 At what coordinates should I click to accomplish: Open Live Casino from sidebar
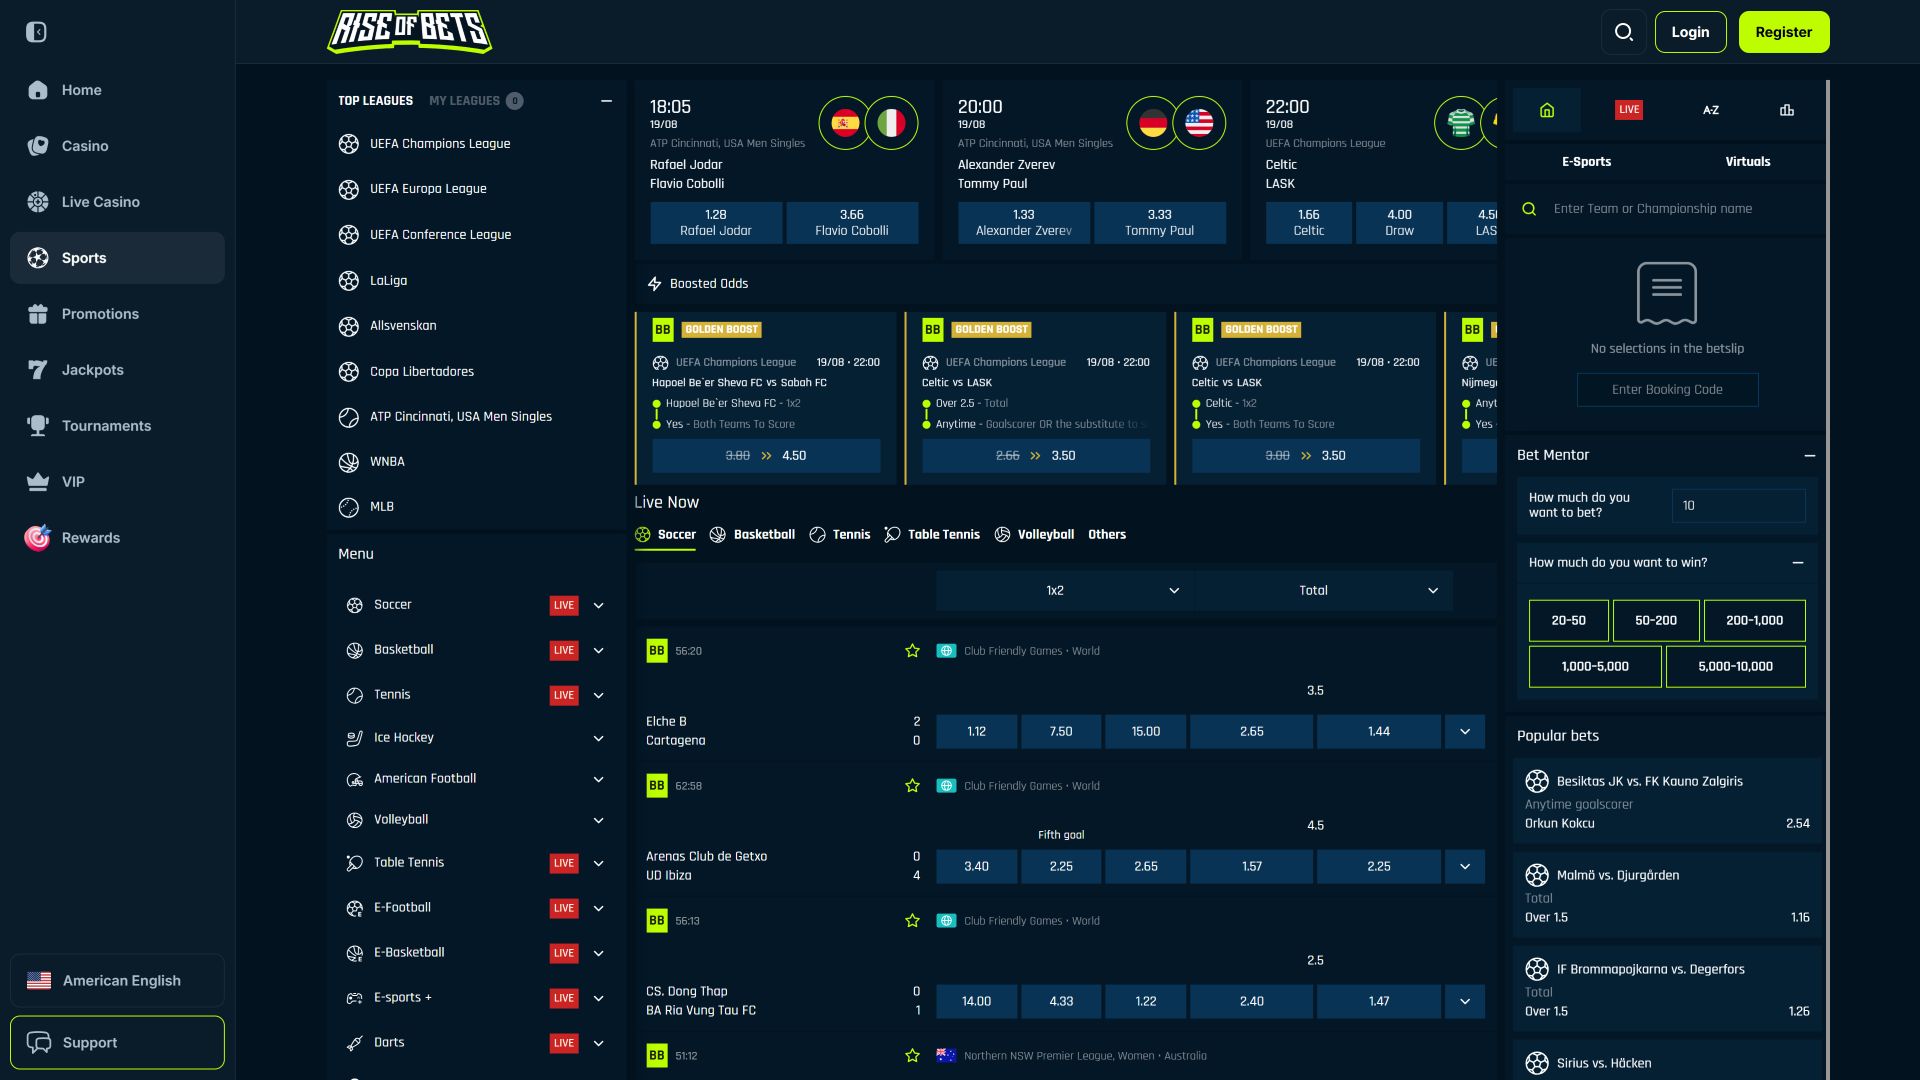click(117, 202)
